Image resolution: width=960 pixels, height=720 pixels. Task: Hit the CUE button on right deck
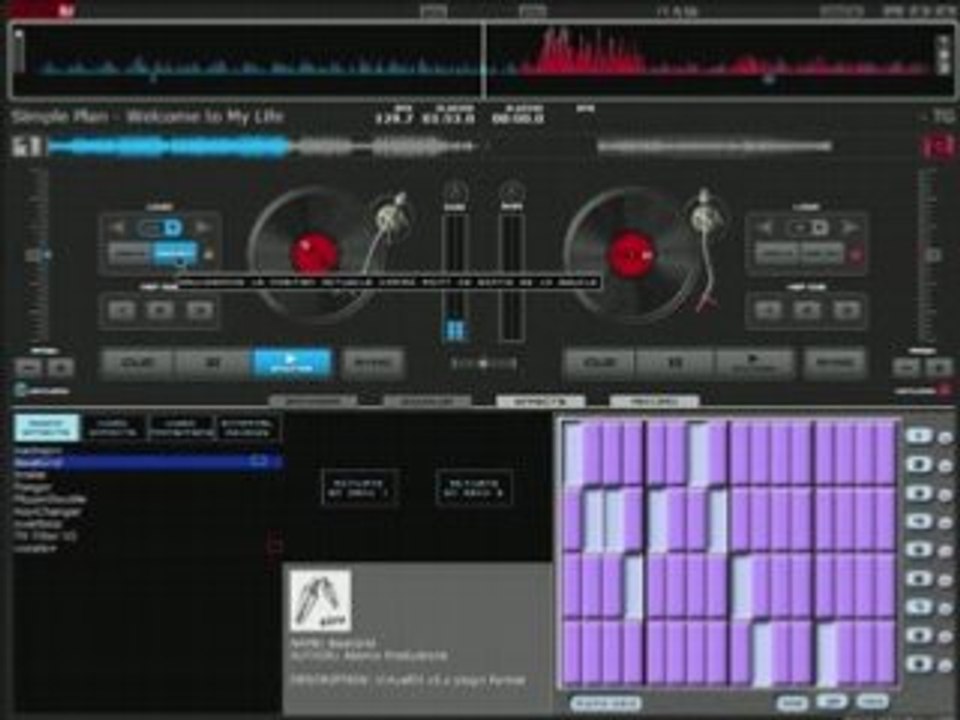pyautogui.click(x=599, y=363)
